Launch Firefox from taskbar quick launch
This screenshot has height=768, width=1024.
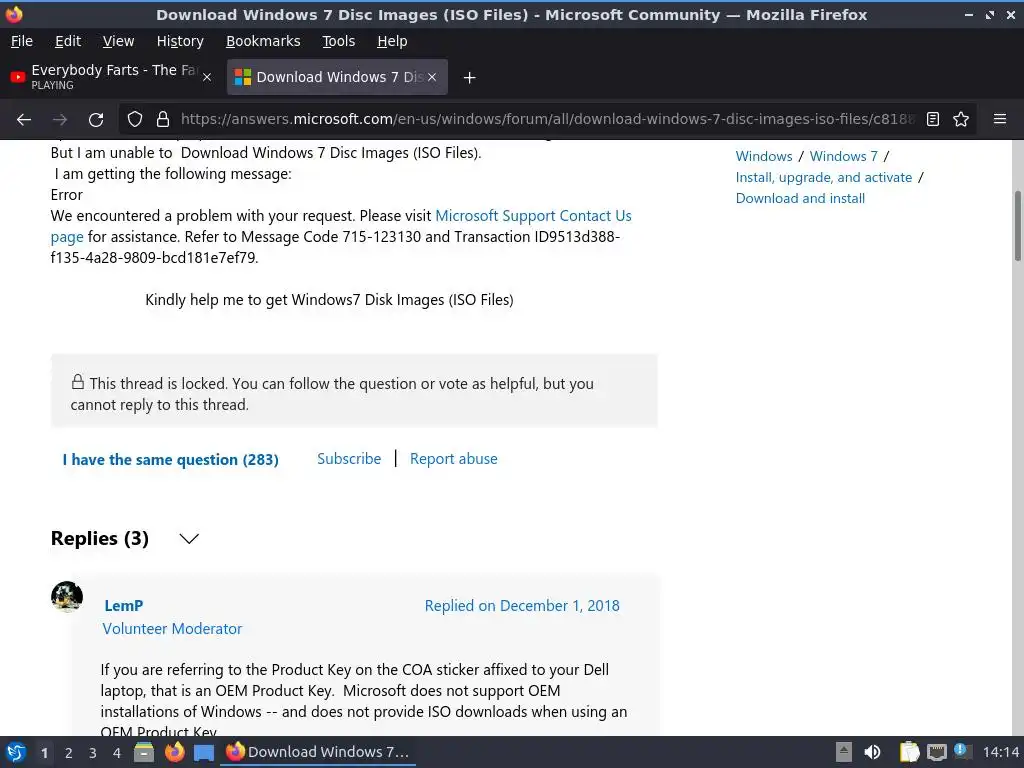174,752
